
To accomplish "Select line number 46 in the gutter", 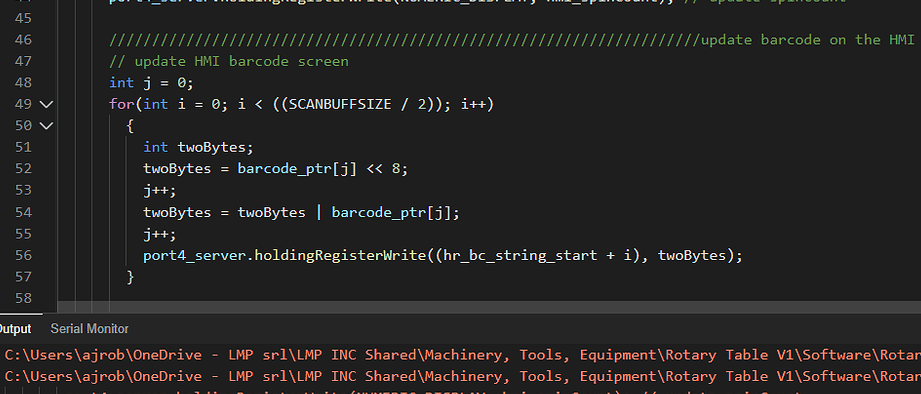I will [23, 39].
